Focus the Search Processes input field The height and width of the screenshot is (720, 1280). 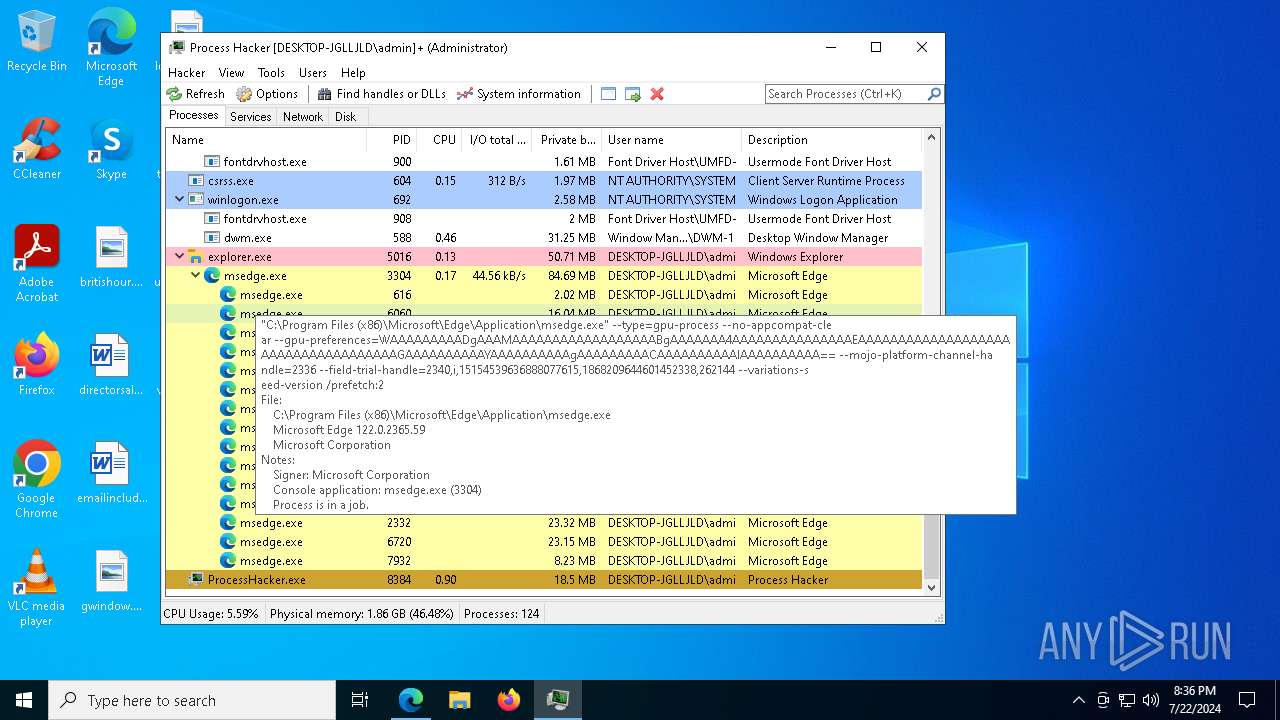(845, 94)
